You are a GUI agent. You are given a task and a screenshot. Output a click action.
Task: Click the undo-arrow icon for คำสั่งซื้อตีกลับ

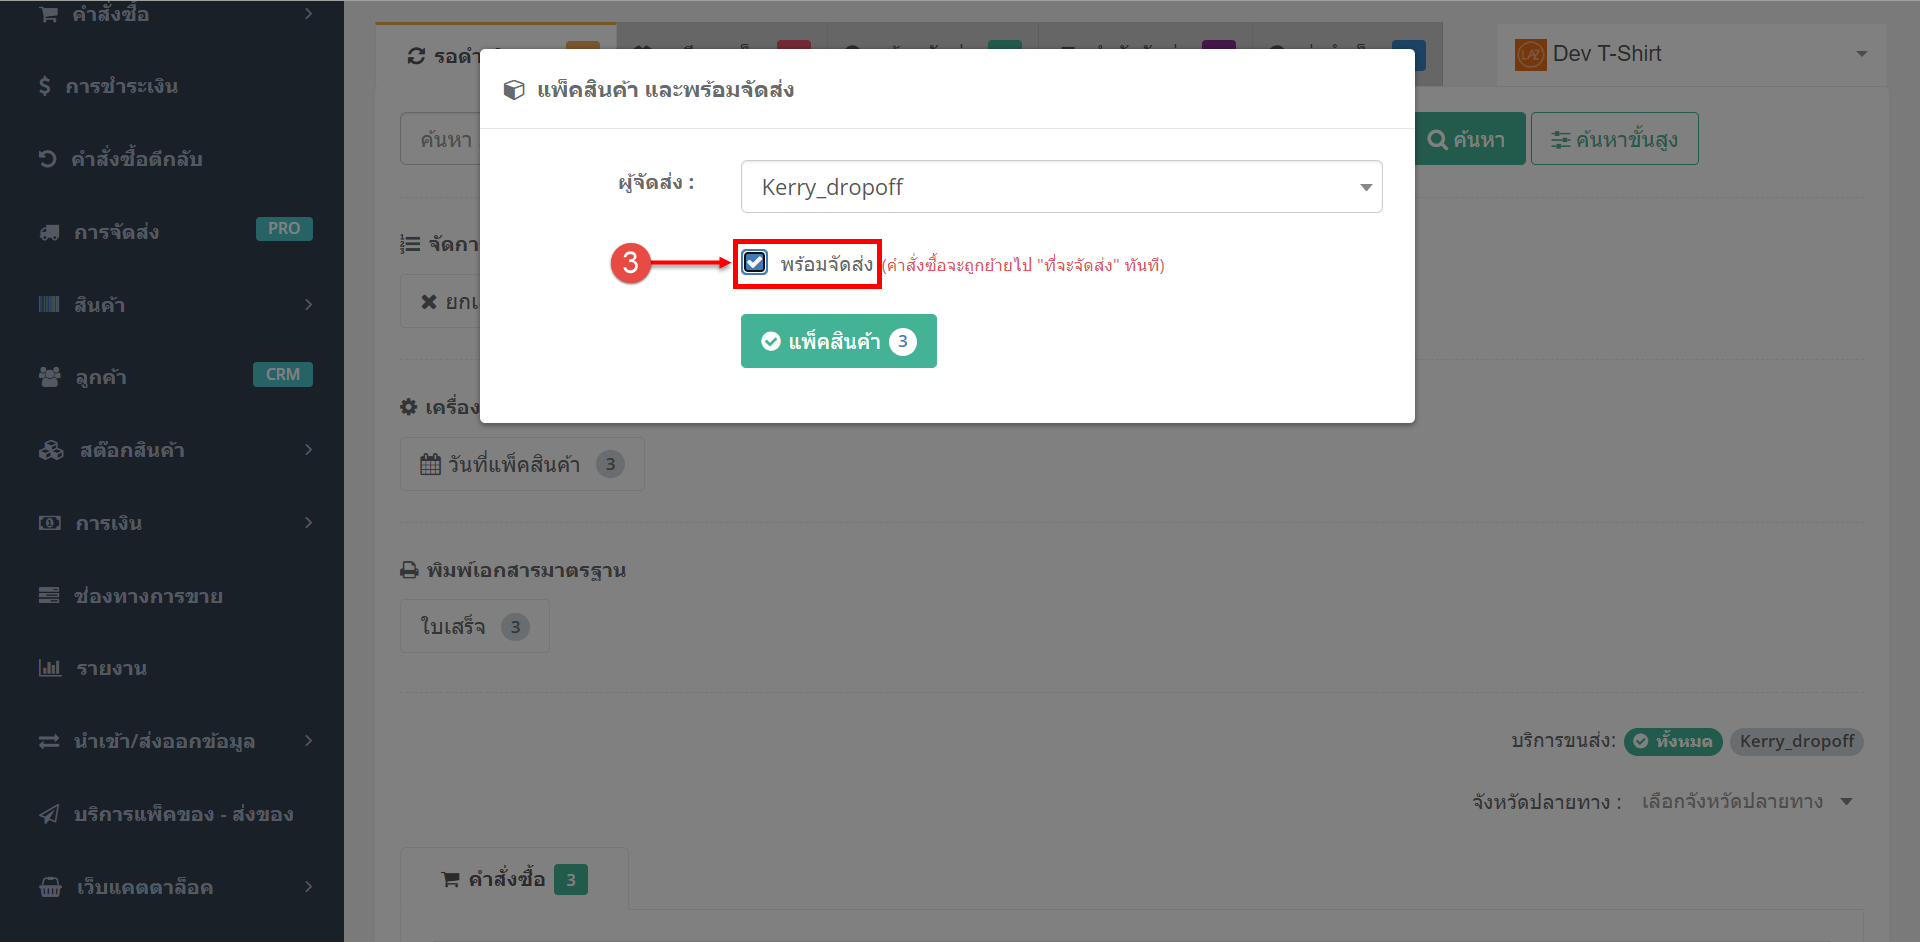pos(47,158)
